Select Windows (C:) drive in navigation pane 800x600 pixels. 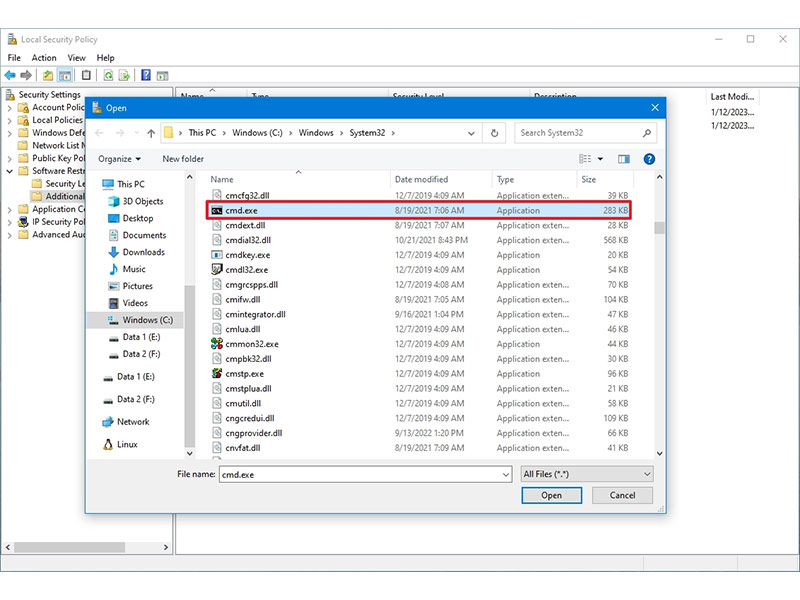[x=140, y=320]
